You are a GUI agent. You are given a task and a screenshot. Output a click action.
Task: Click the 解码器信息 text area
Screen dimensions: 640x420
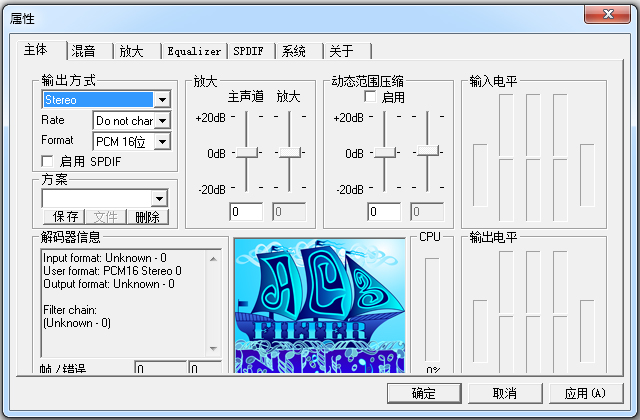tap(120, 300)
